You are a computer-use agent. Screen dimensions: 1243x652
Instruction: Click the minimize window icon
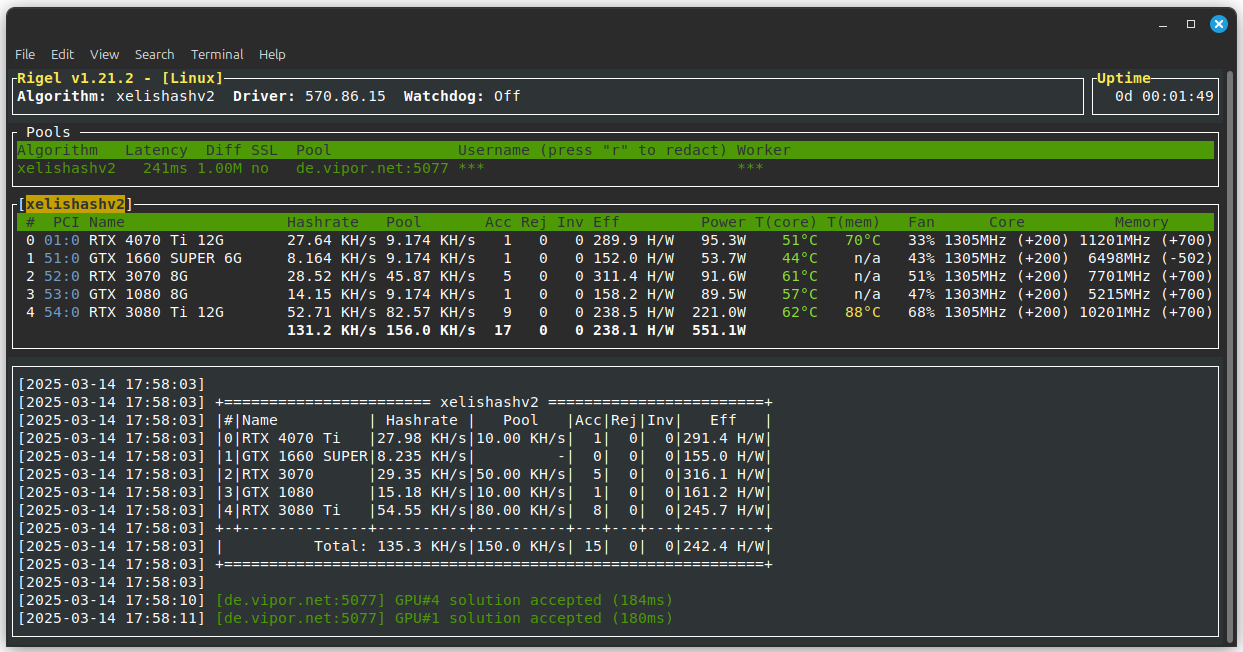(x=1161, y=24)
